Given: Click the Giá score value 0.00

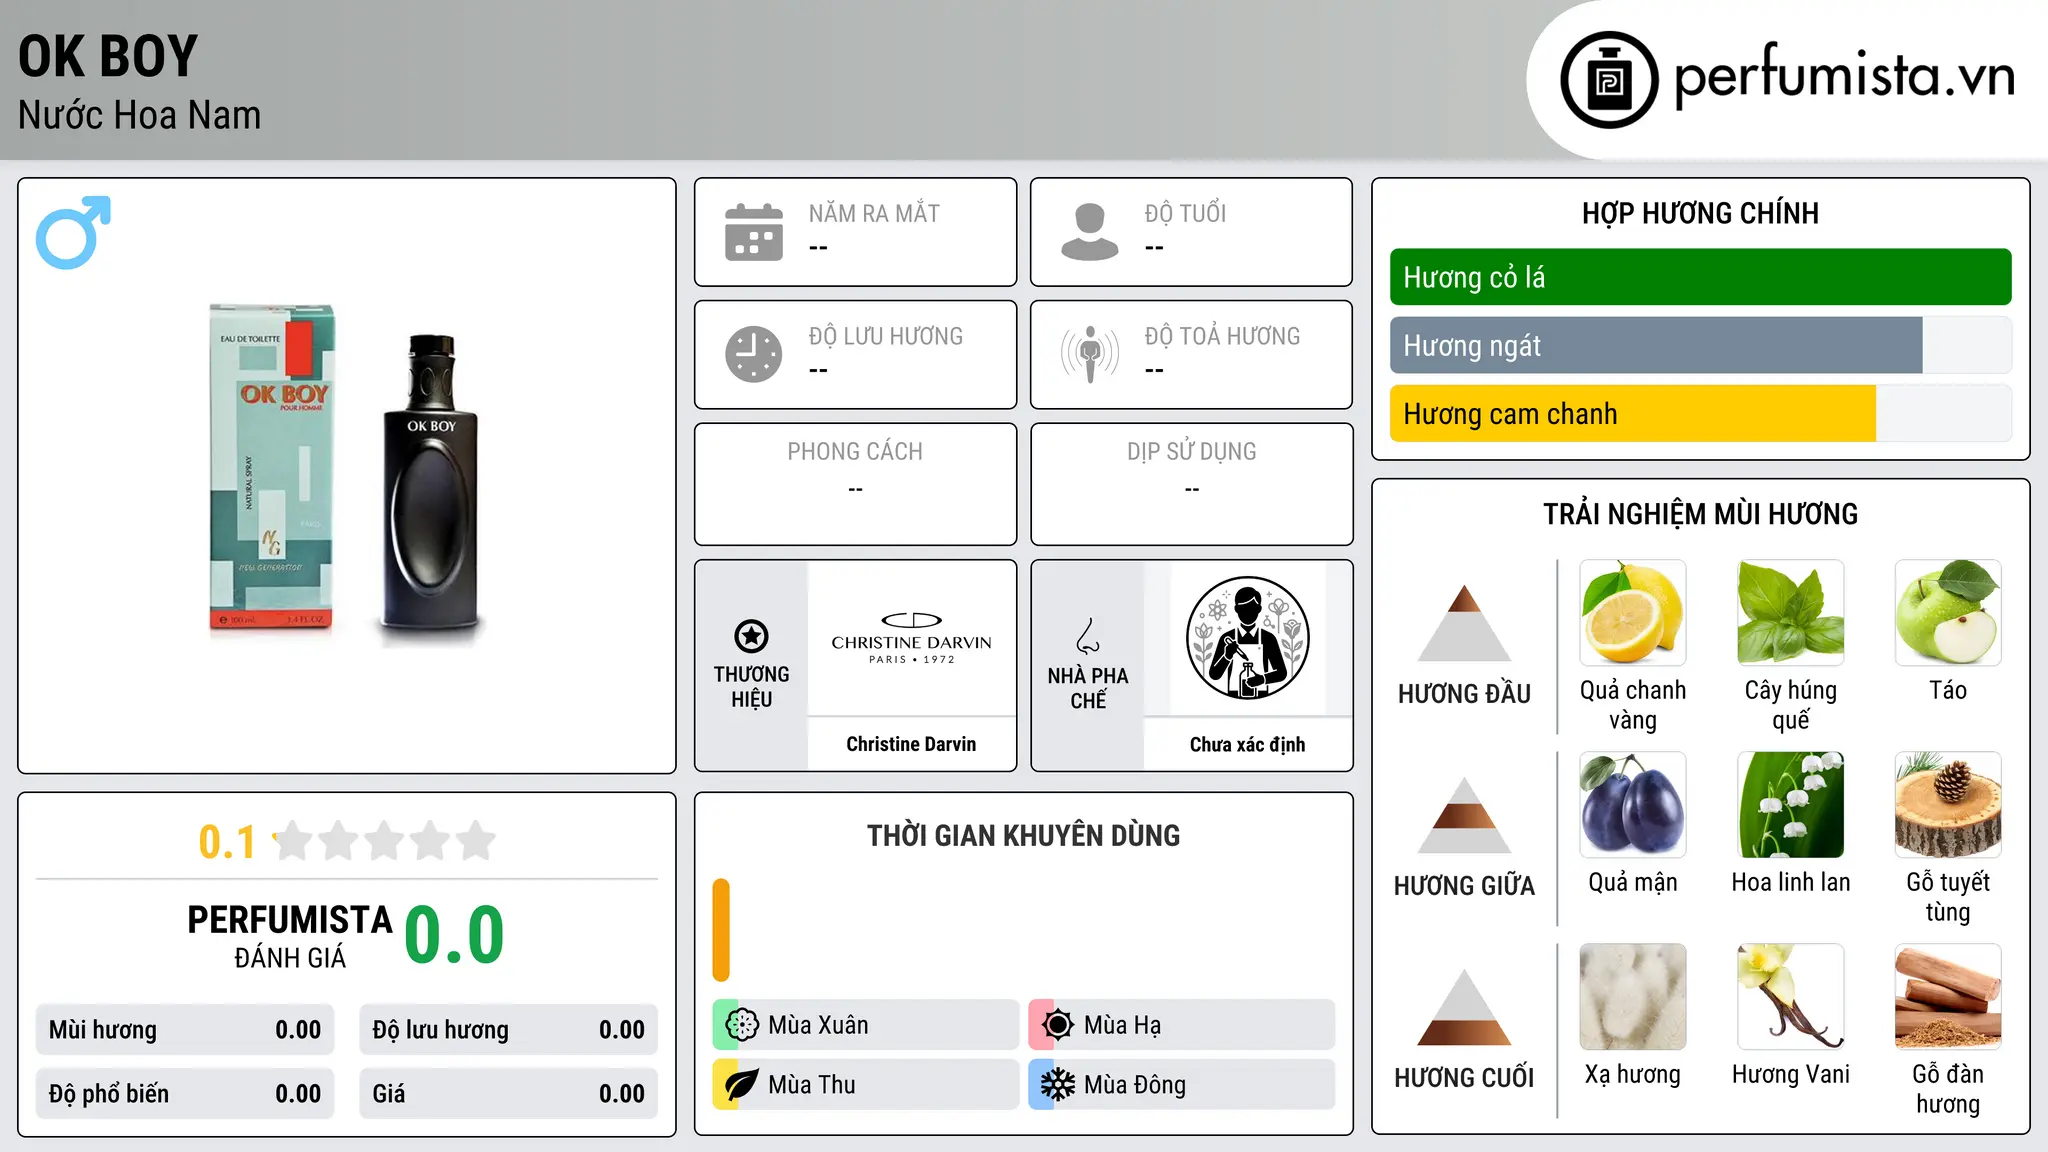Looking at the screenshot, I should pyautogui.click(x=622, y=1094).
